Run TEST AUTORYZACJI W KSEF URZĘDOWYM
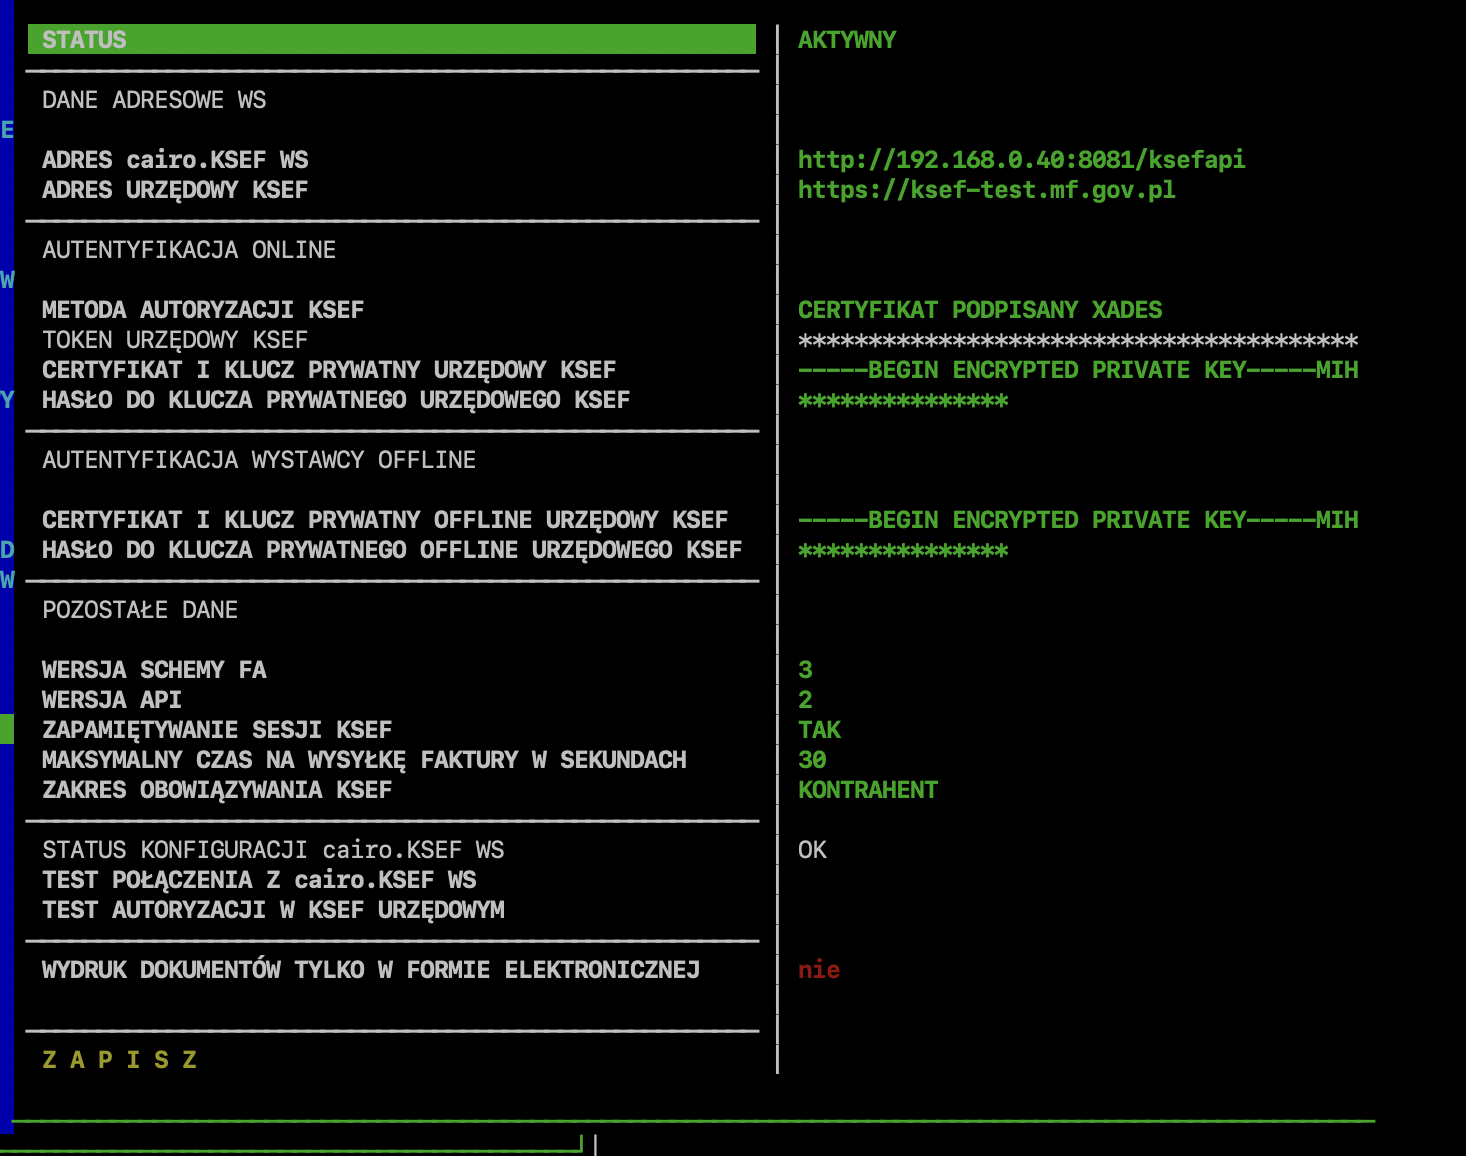Screen dimensions: 1466x1156 point(273,910)
